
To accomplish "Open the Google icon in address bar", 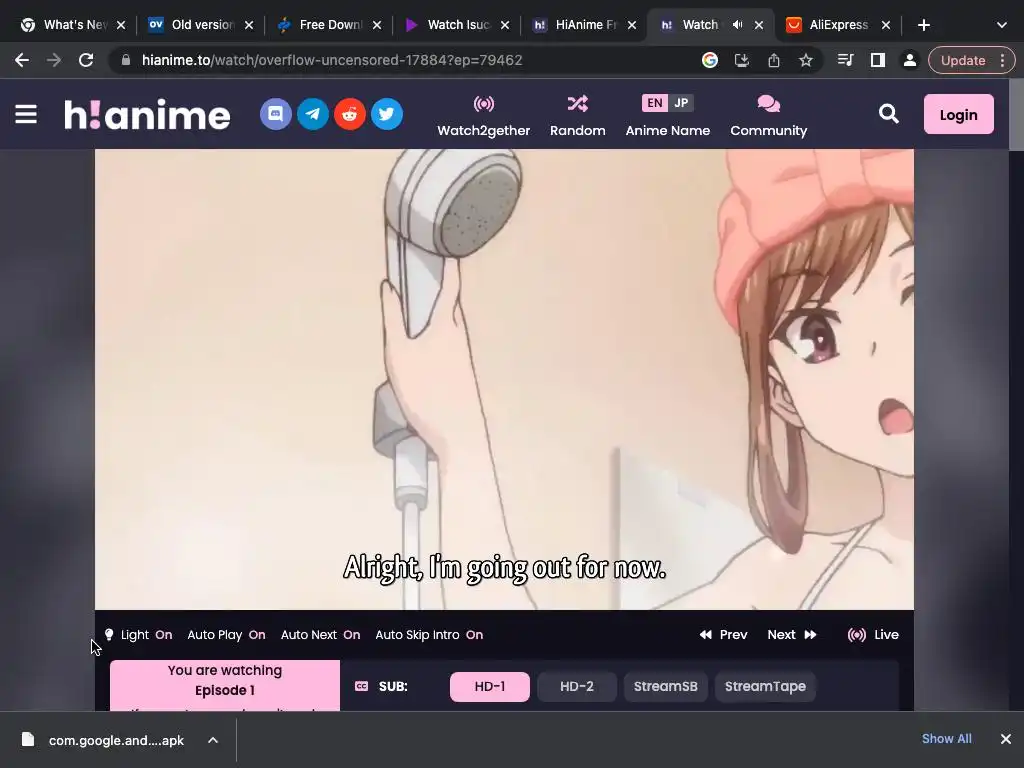I will [x=710, y=60].
